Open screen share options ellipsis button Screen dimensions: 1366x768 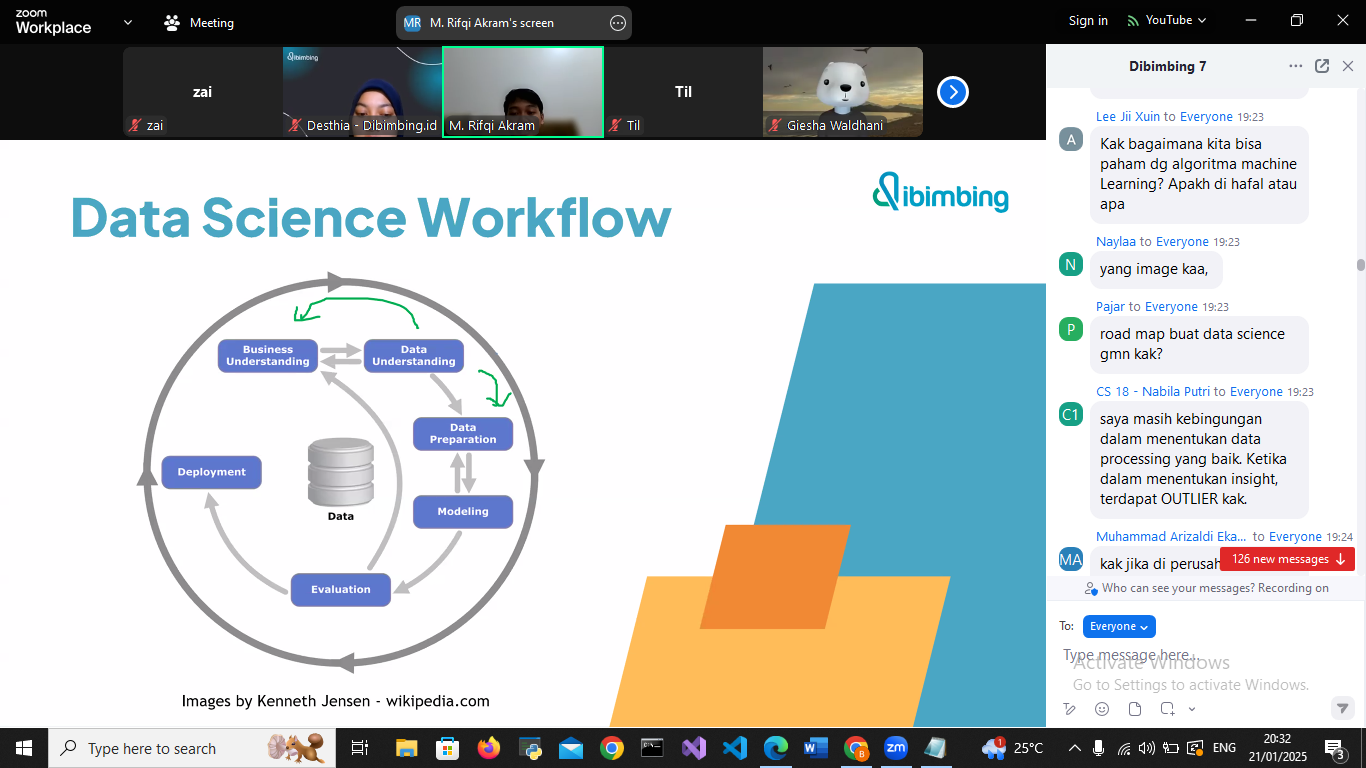[618, 22]
